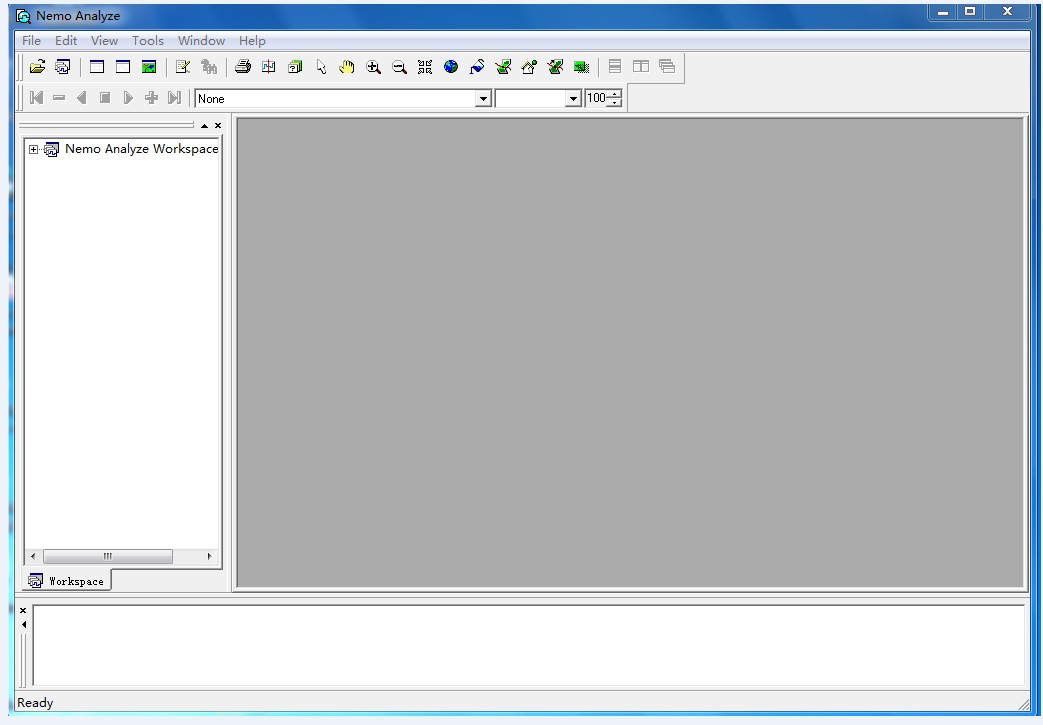
Task: Select the zoom out magnifier
Action: (399, 67)
